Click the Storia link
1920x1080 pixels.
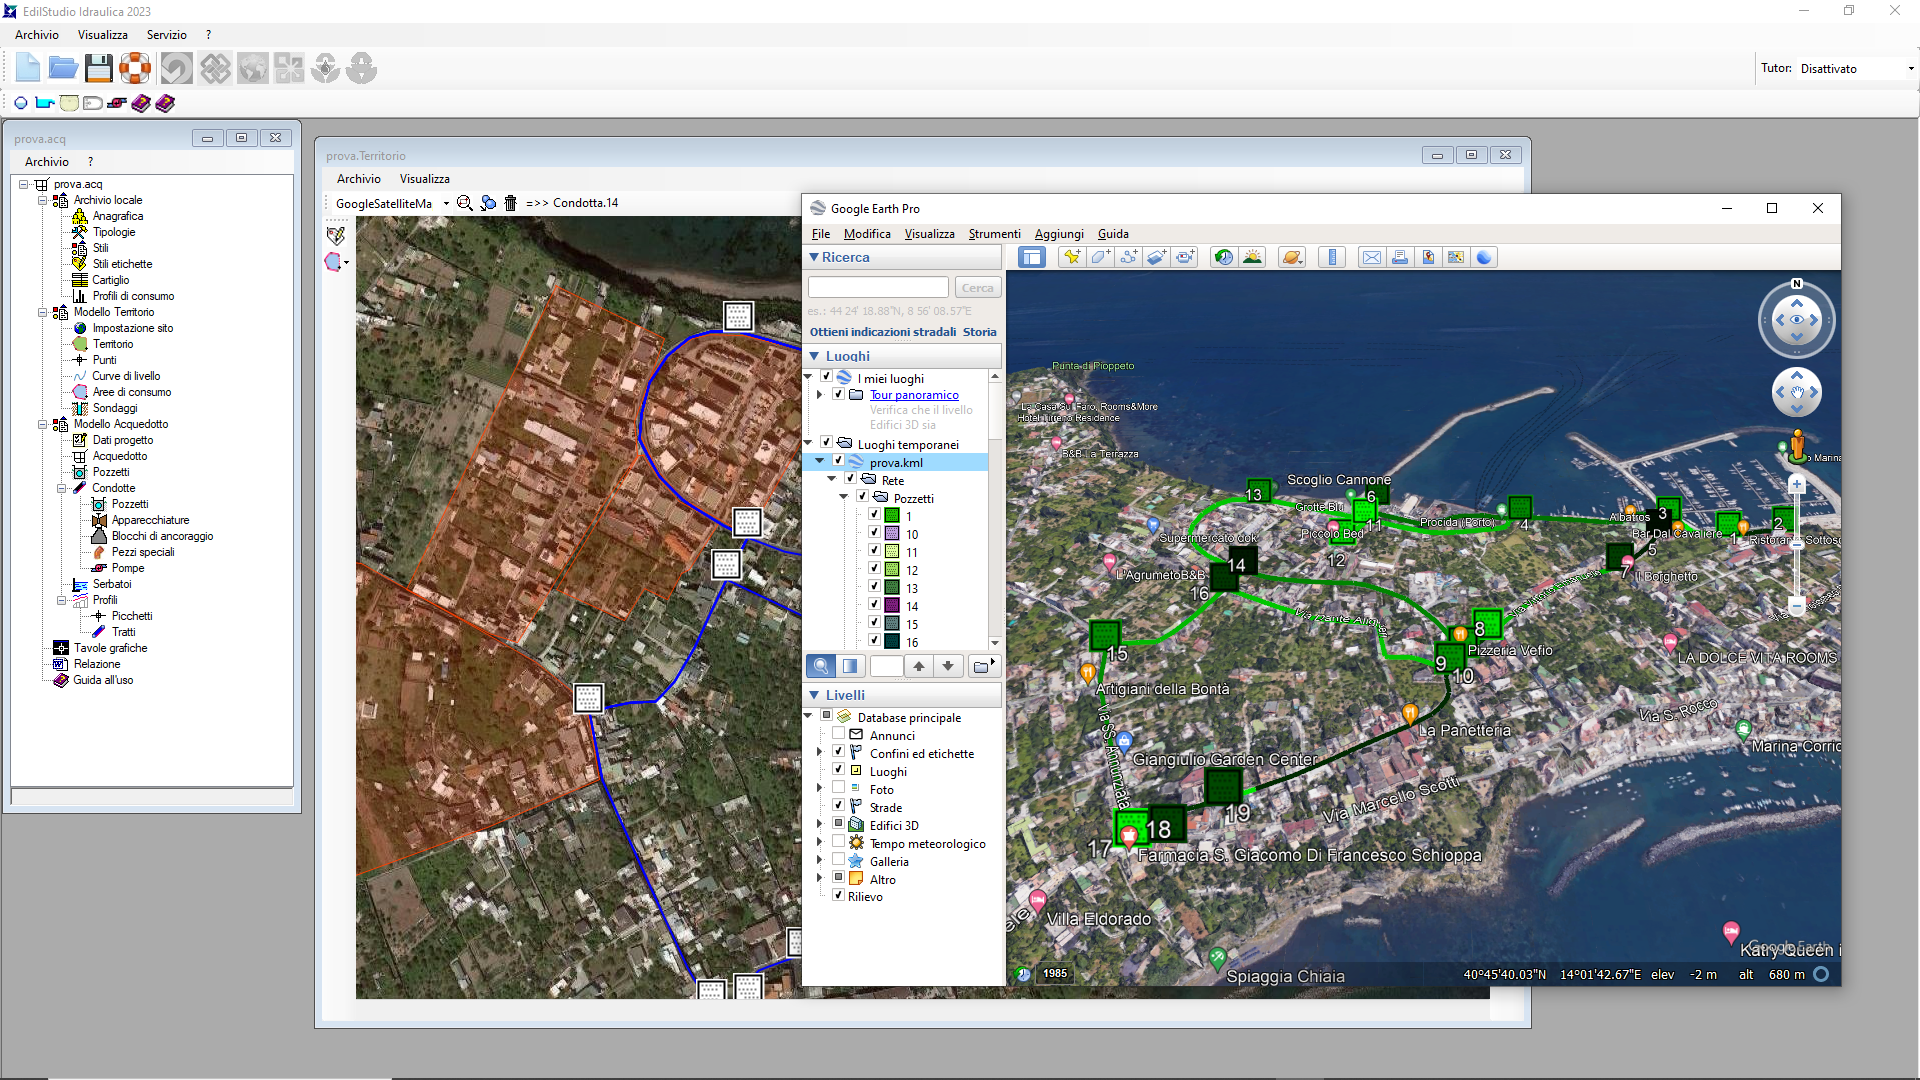click(x=980, y=332)
